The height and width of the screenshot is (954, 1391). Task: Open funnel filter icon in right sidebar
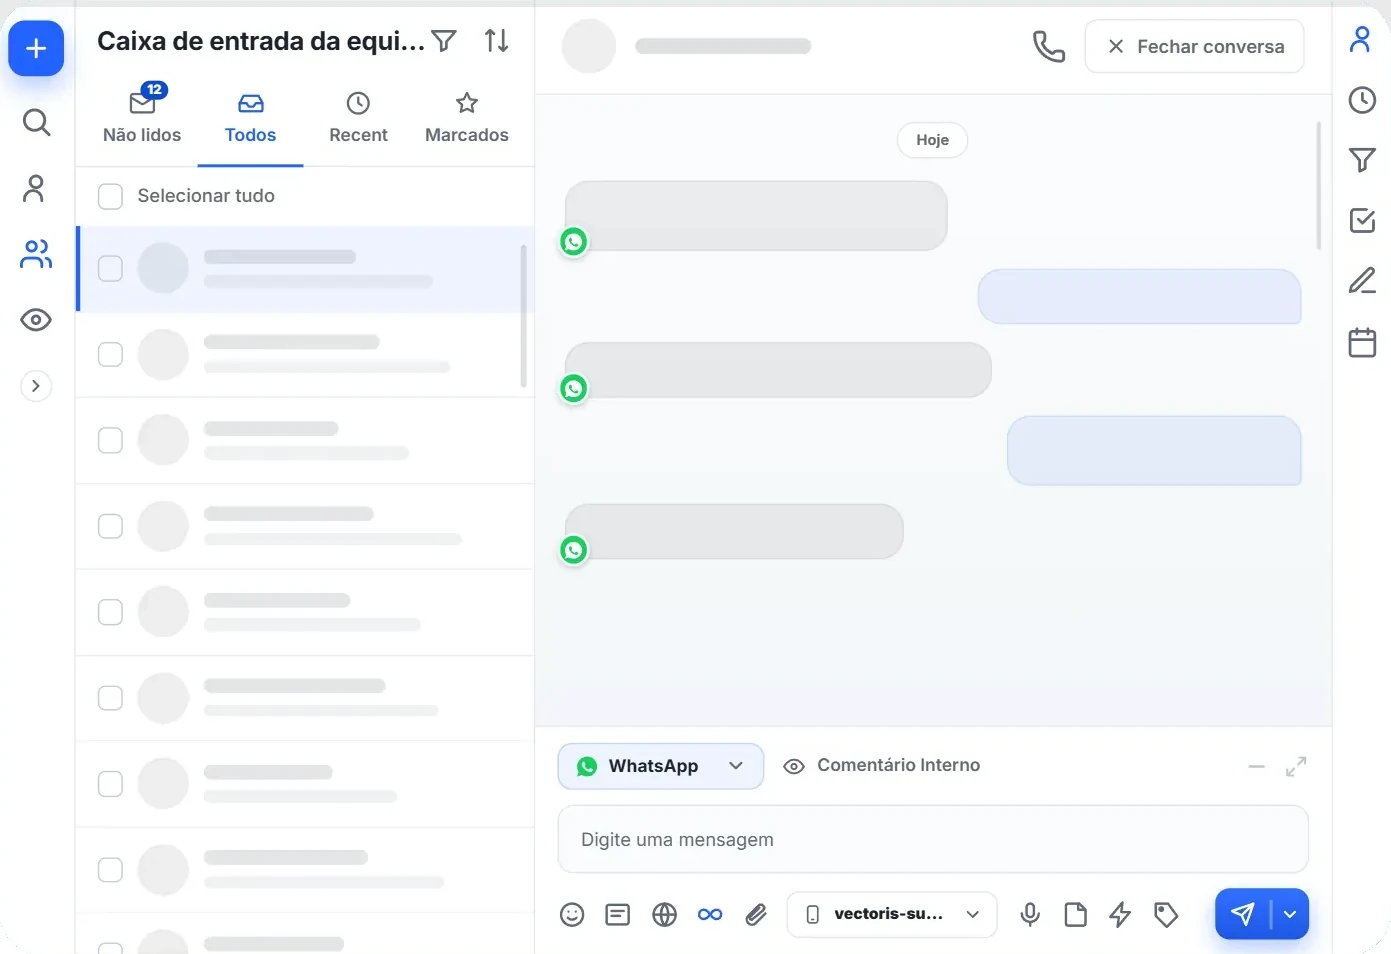coord(1362,160)
